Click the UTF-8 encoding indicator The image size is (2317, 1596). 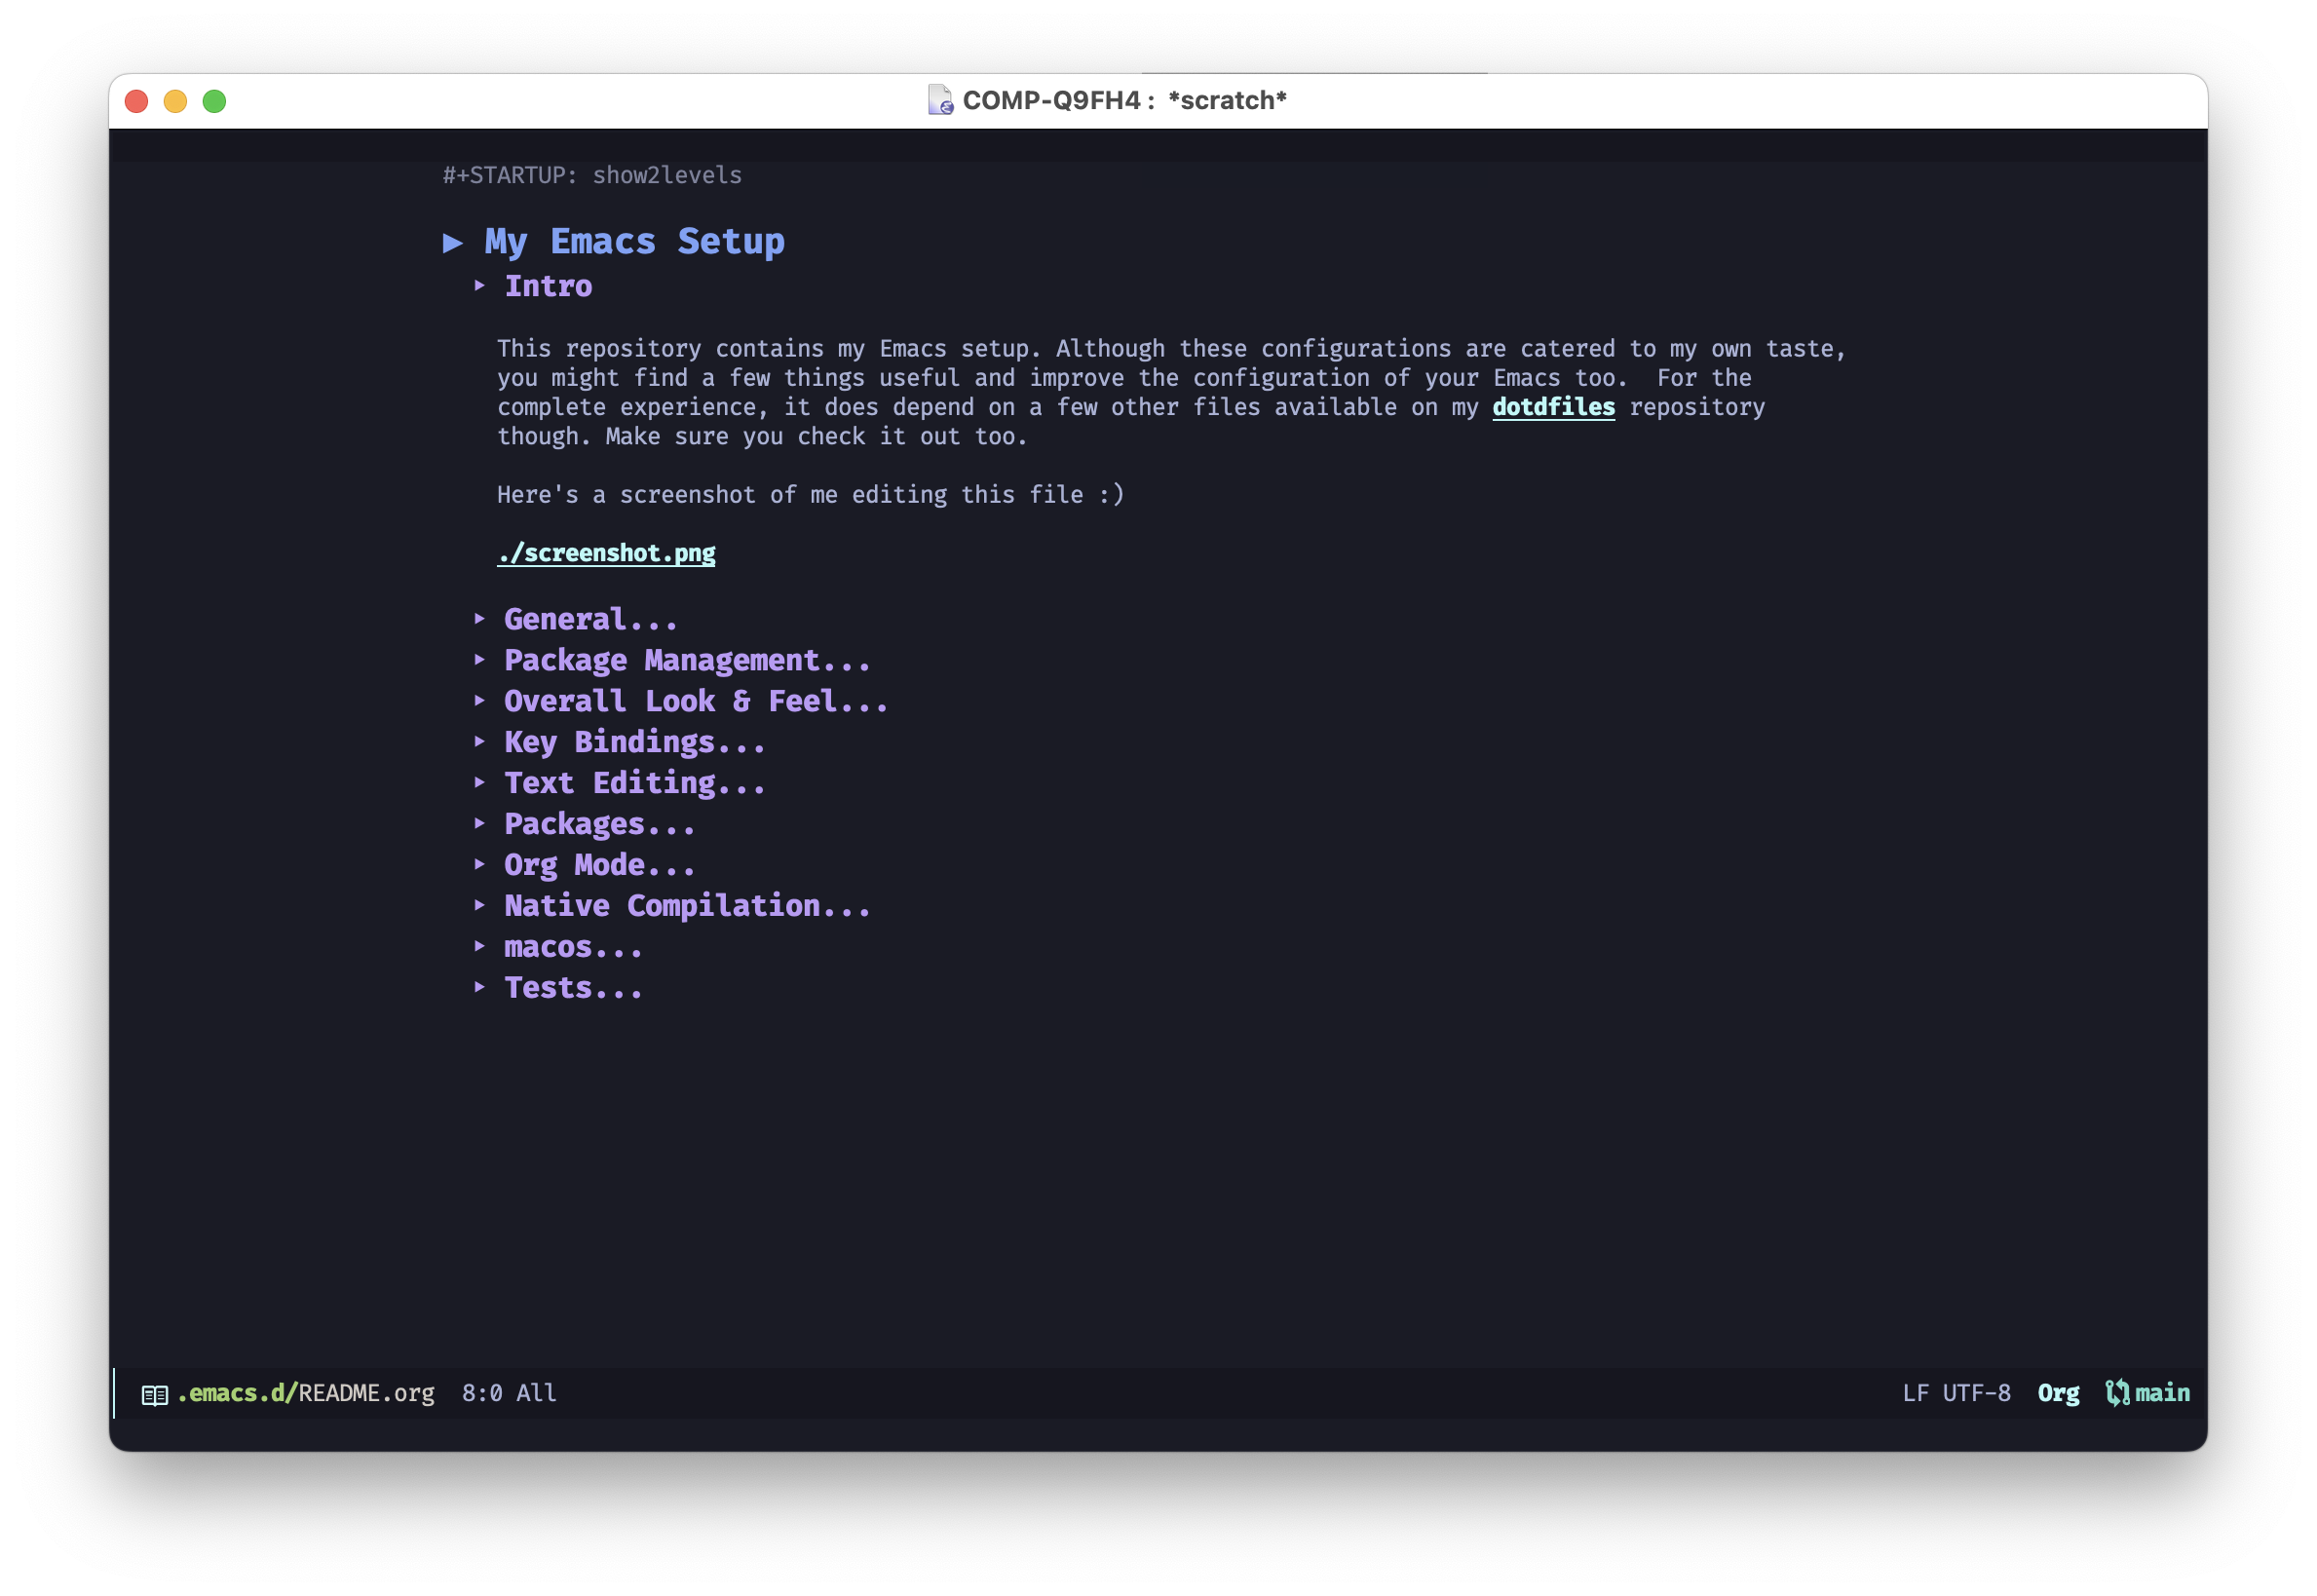point(1976,1393)
